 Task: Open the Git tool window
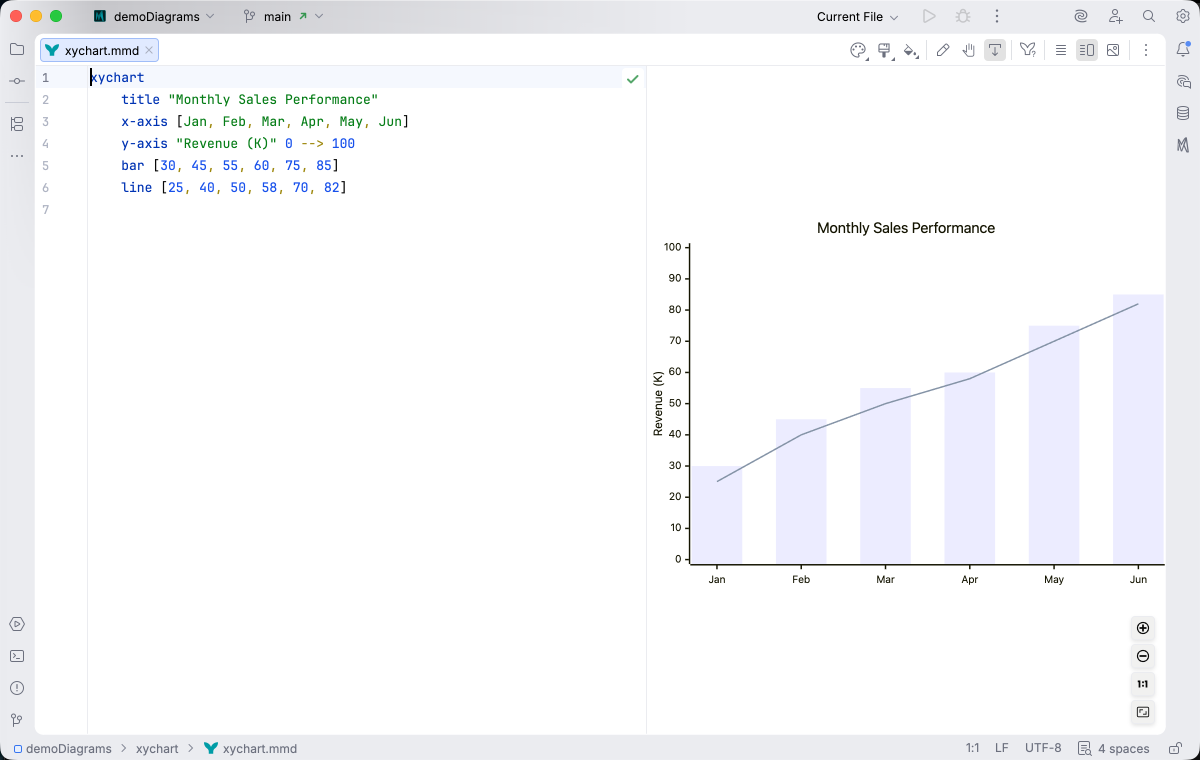(x=17, y=720)
